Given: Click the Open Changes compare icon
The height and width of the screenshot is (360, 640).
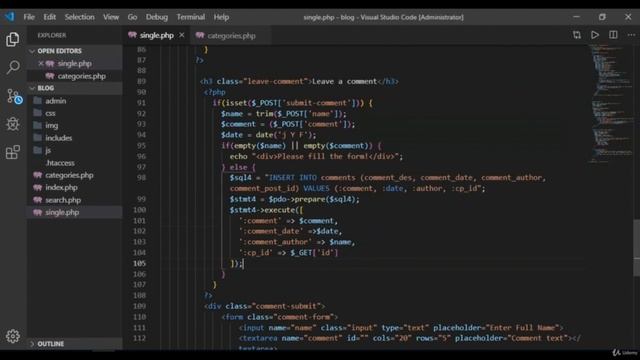Looking at the screenshot, I should pyautogui.click(x=577, y=35).
